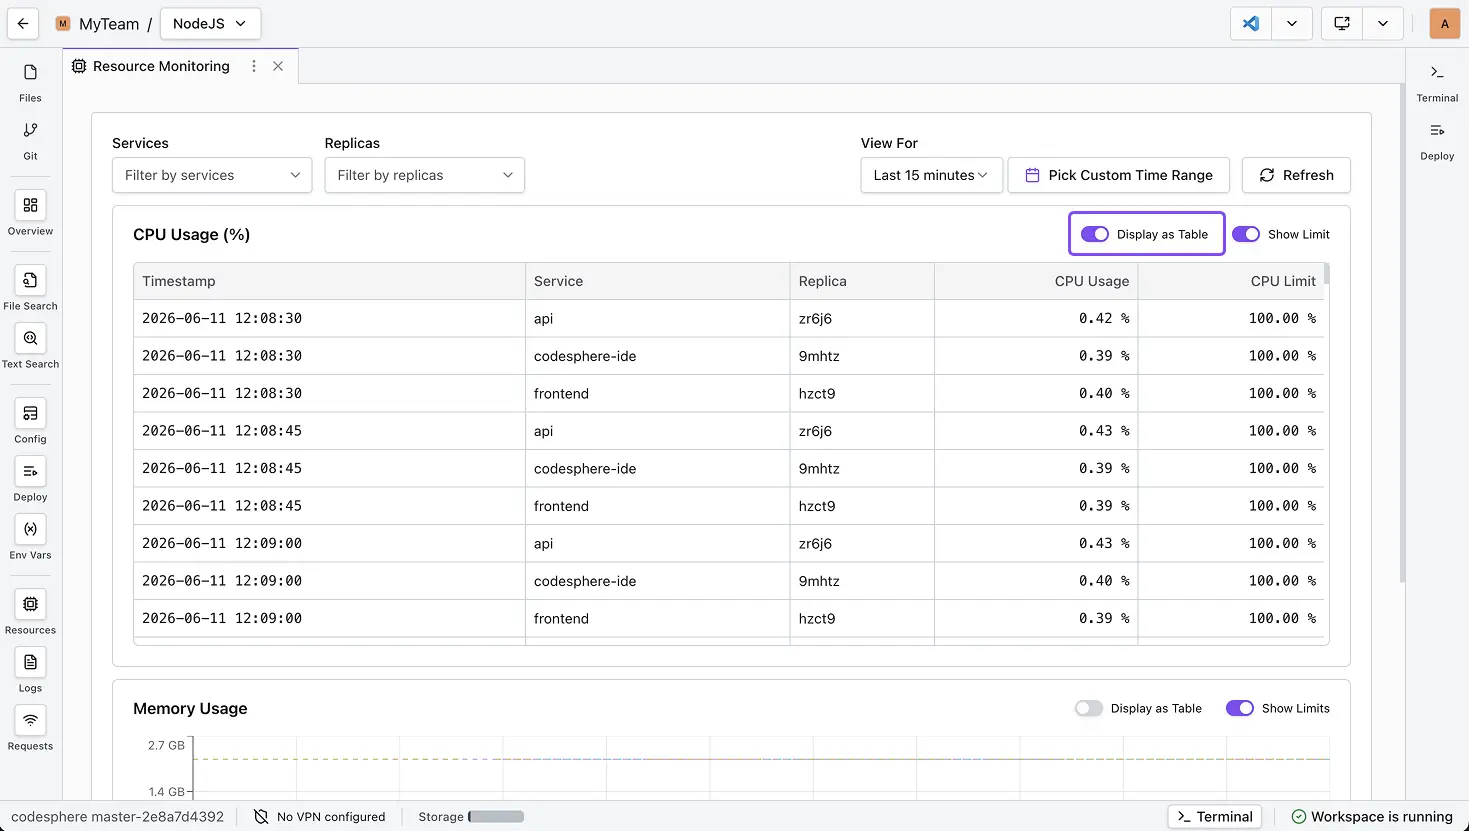1469x831 pixels.
Task: Open the Last 15 minutes dropdown
Action: click(931, 175)
